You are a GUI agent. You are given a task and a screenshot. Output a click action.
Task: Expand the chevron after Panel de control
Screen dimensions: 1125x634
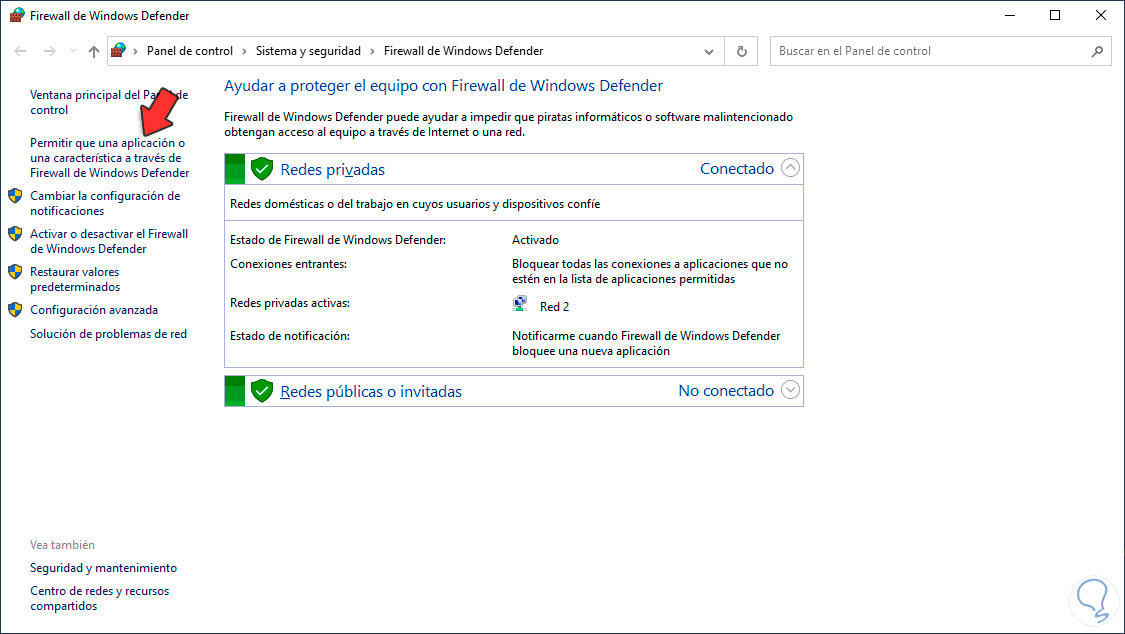coord(244,52)
